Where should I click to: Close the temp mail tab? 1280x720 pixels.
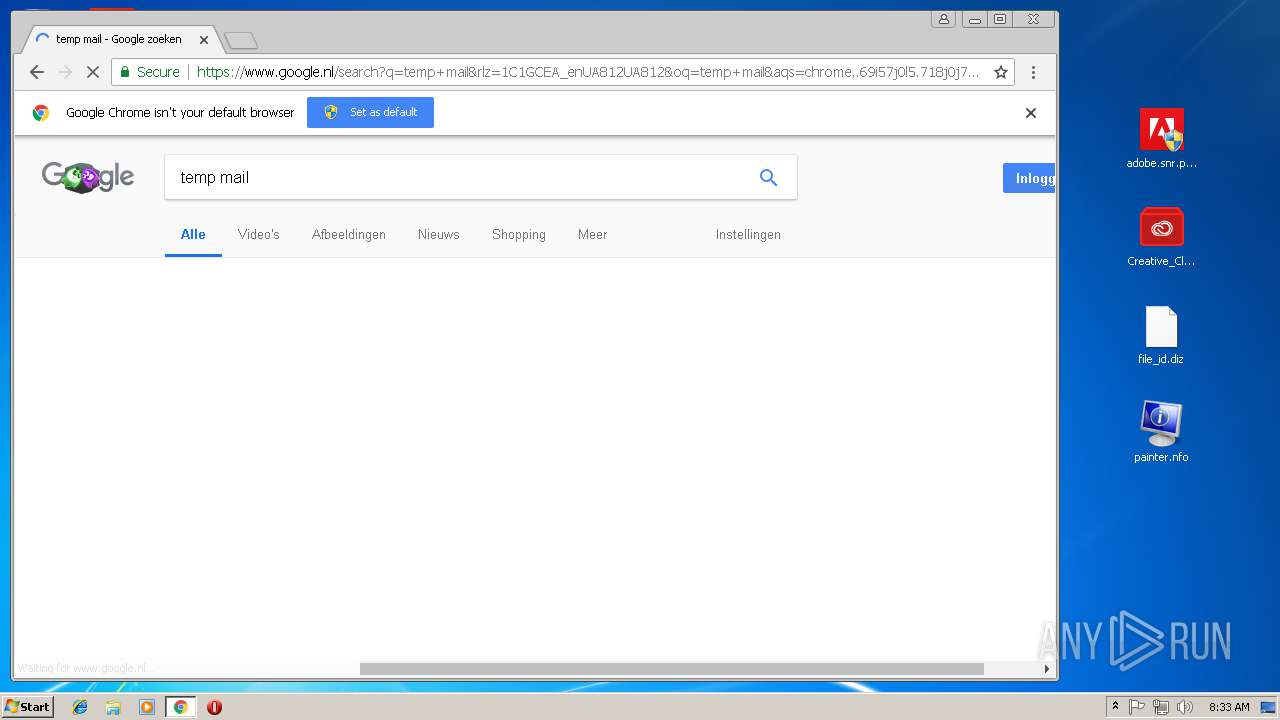tap(204, 40)
